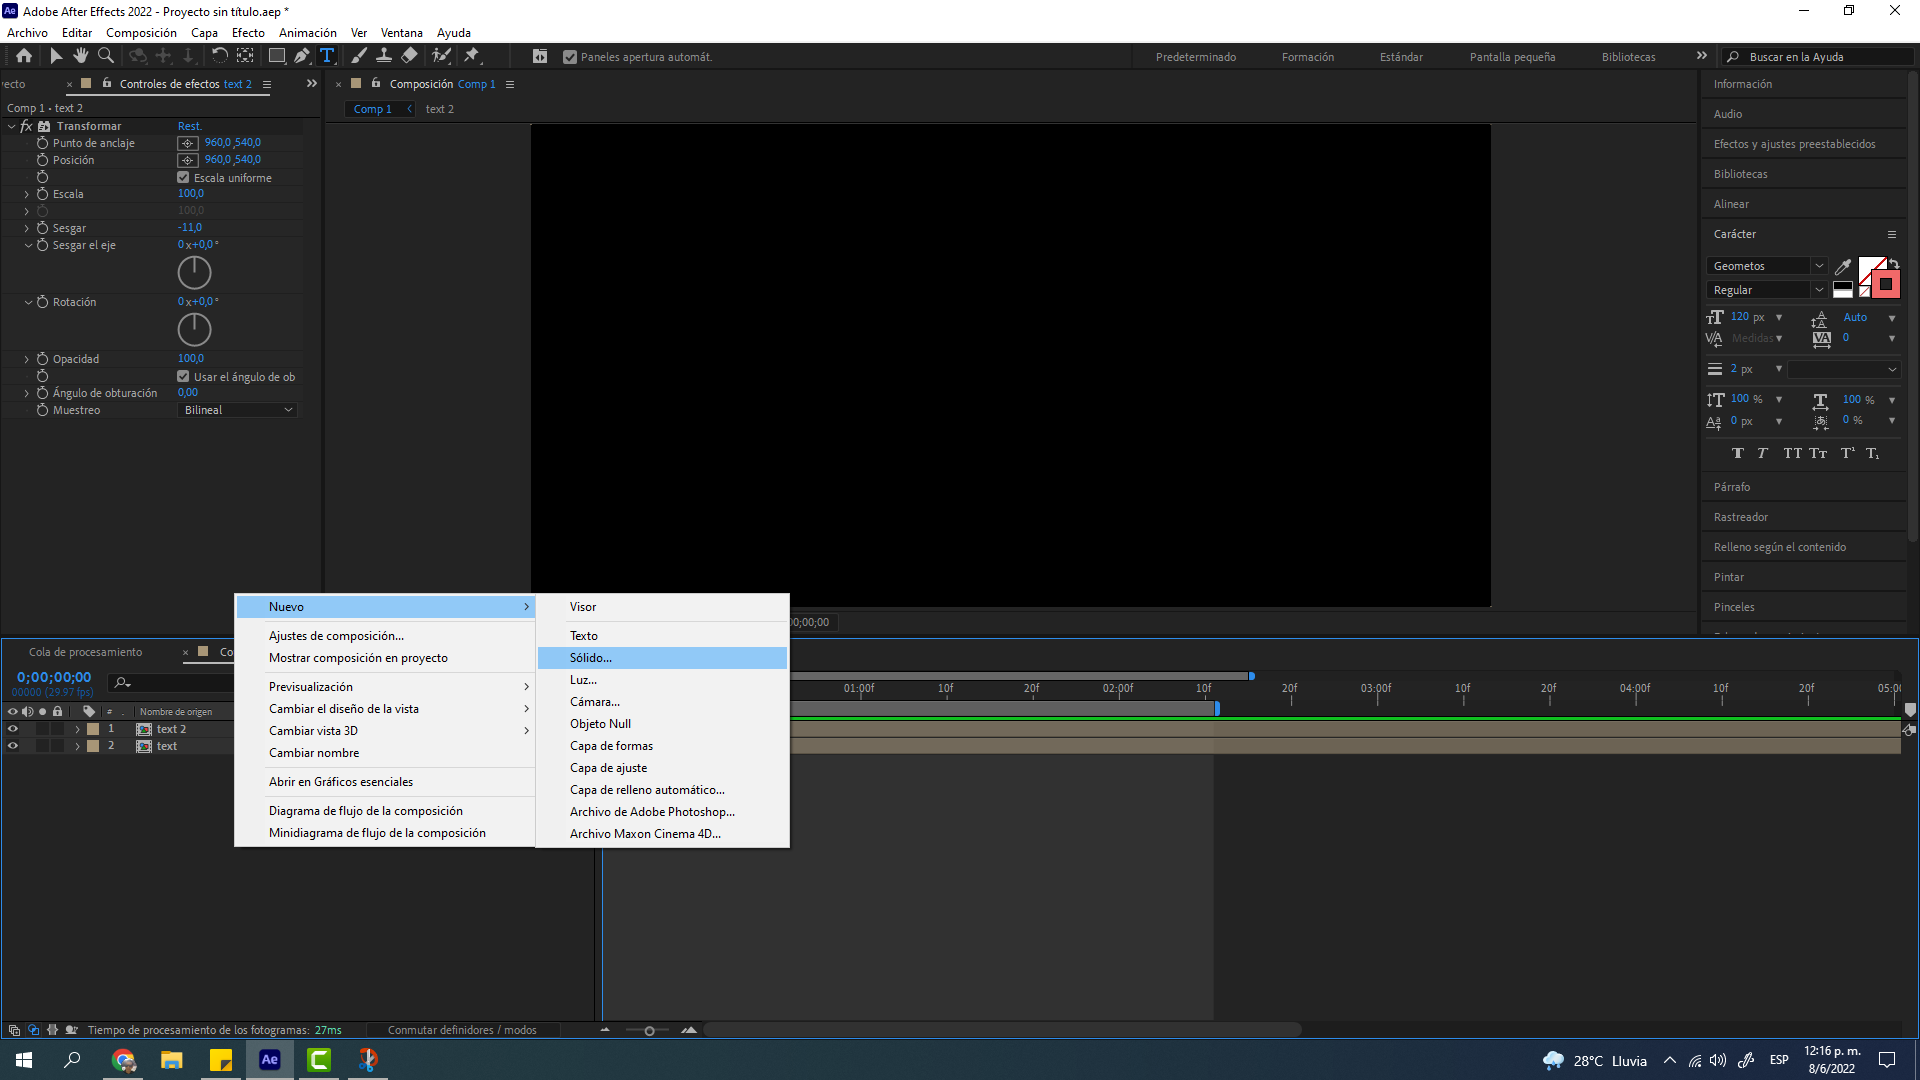1920x1080 pixels.
Task: Click the eyedropper in Character panel
Action: point(1843,266)
